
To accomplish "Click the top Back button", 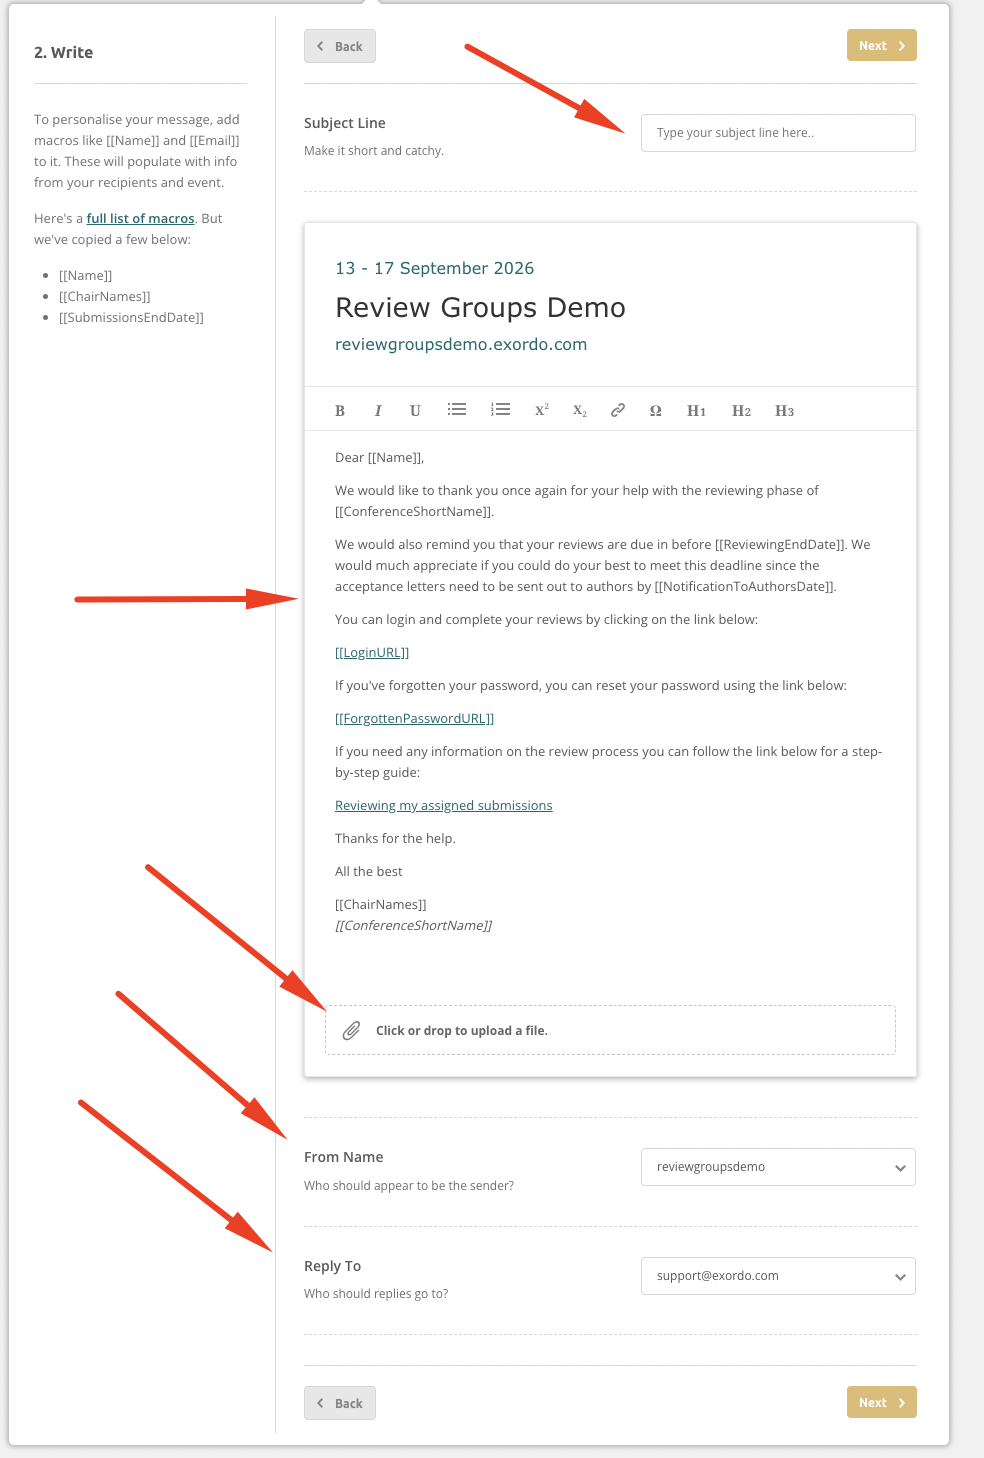I will coord(340,46).
